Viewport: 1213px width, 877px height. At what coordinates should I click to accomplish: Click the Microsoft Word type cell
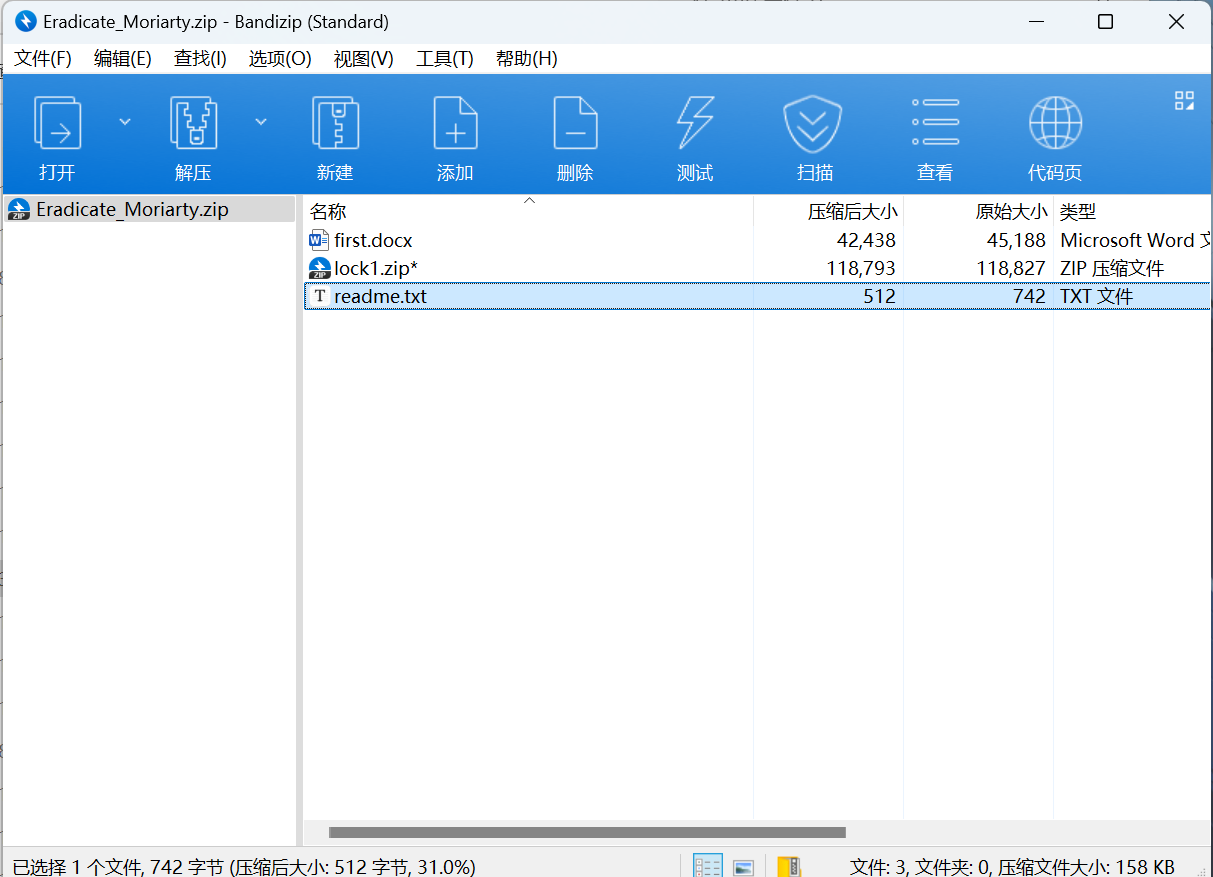(1136, 240)
